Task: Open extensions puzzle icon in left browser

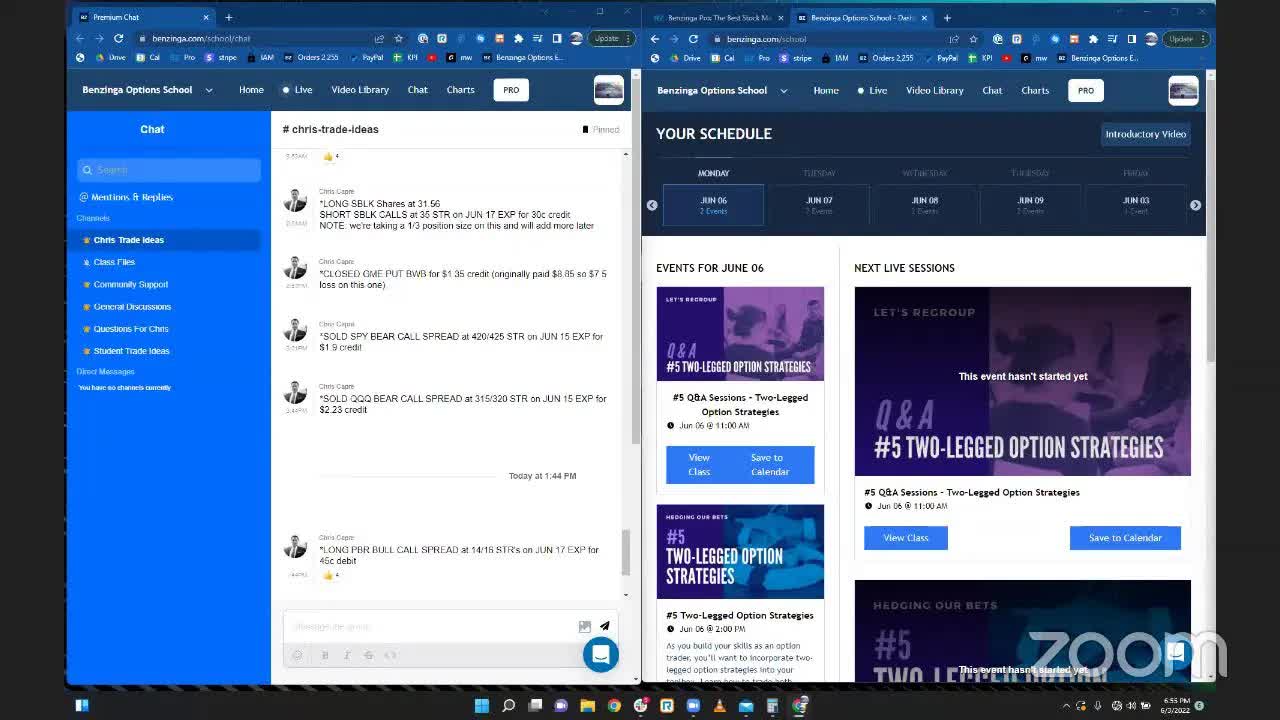Action: pos(518,38)
